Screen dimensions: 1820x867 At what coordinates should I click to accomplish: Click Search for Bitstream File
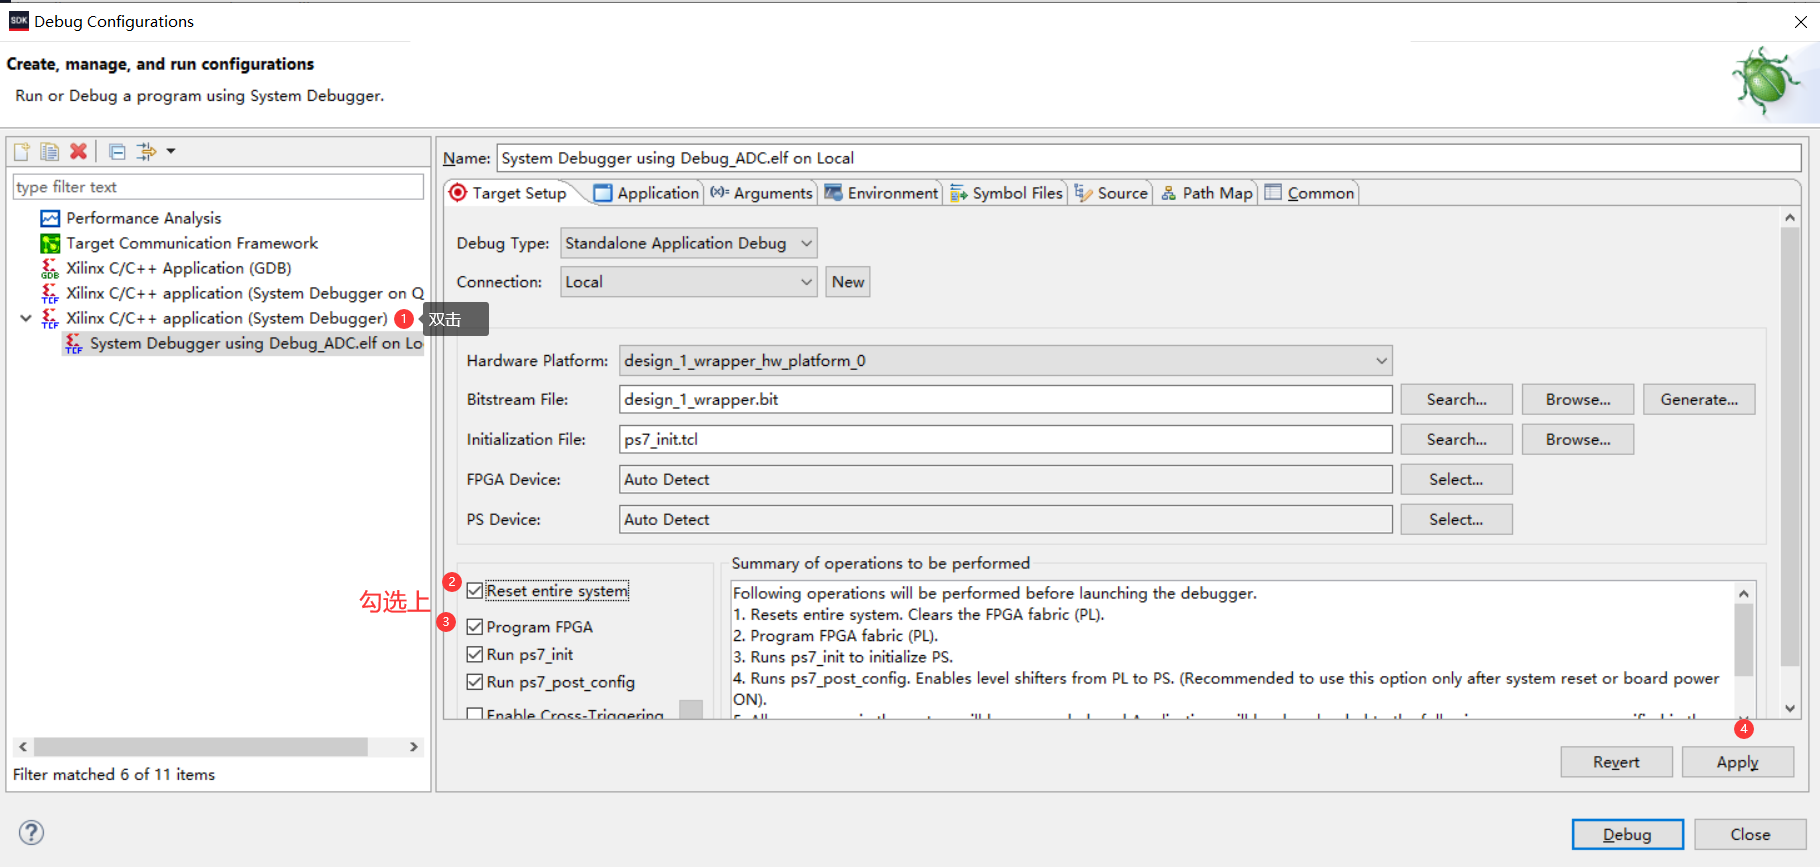[1456, 400]
